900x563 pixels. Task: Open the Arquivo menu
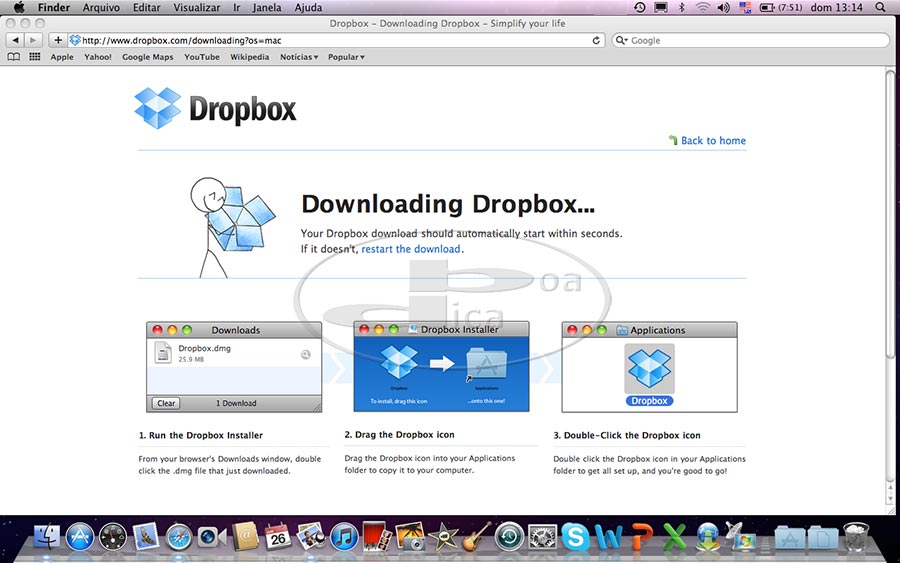click(x=101, y=7)
